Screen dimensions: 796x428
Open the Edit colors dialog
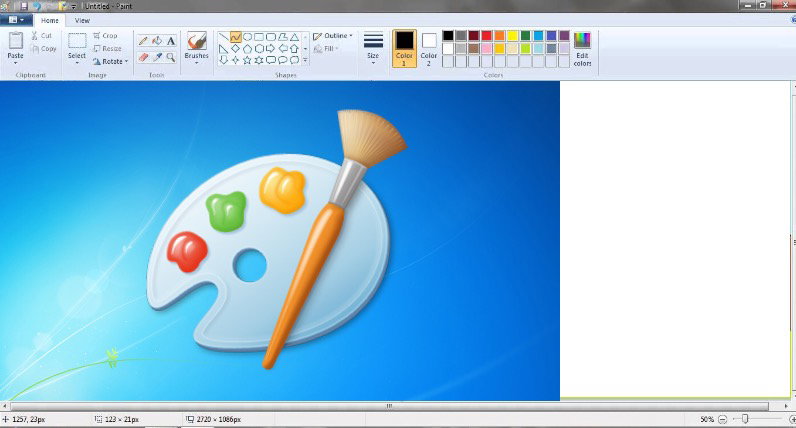[582, 49]
